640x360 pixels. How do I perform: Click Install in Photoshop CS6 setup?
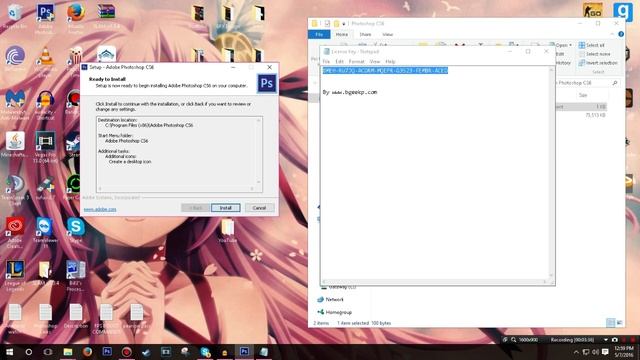[x=226, y=208]
